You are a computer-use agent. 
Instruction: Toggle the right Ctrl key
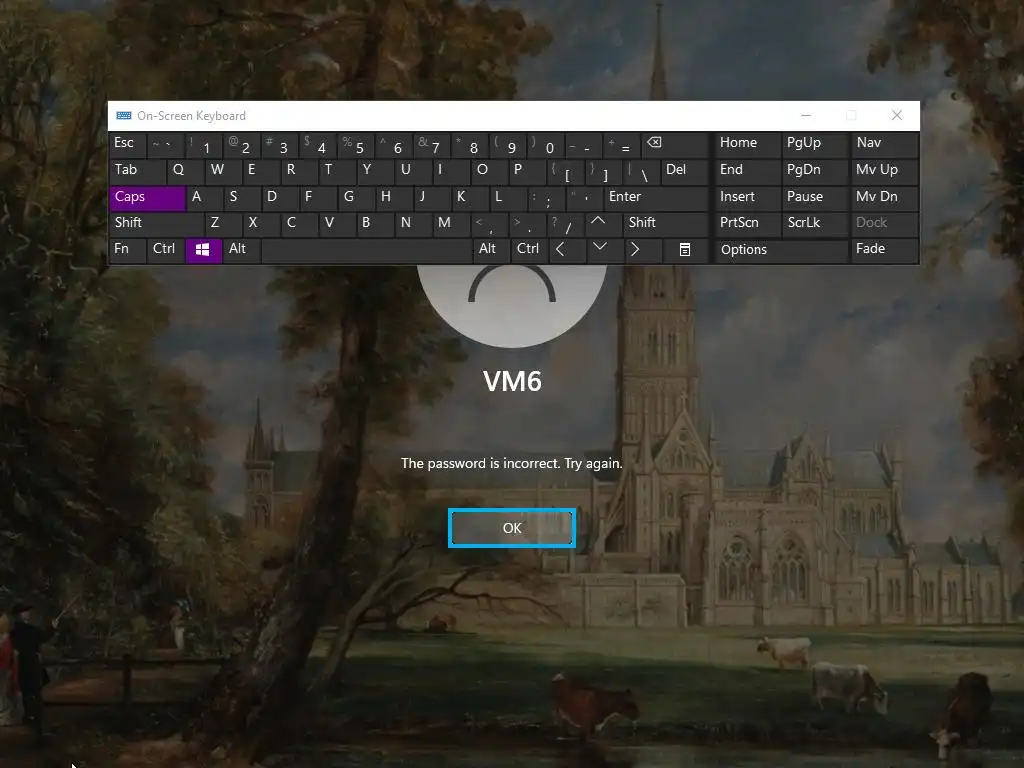529,250
